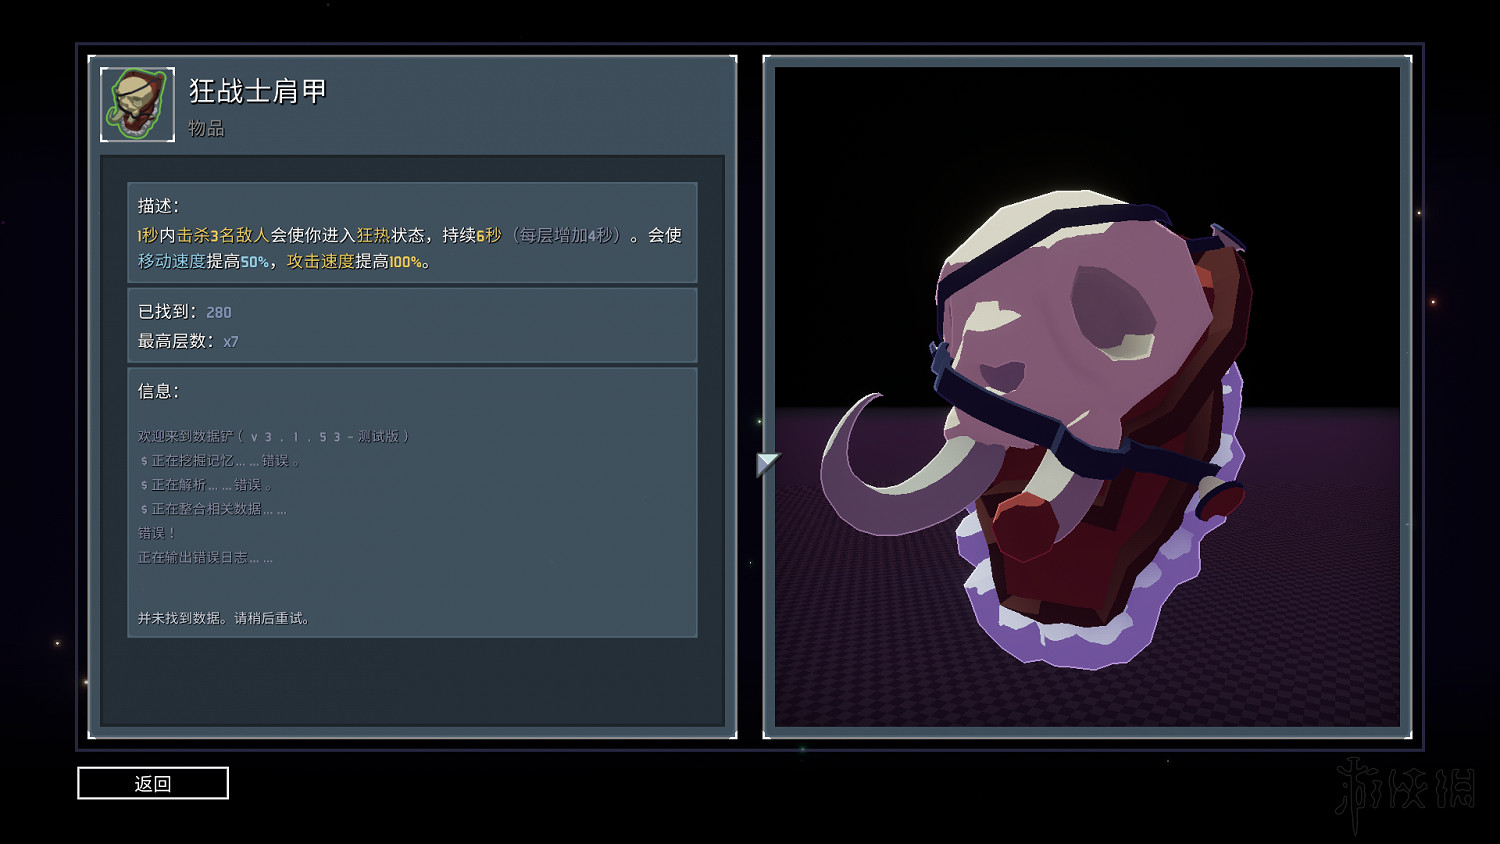
Task: Click the 物品 category label
Action: point(206,129)
